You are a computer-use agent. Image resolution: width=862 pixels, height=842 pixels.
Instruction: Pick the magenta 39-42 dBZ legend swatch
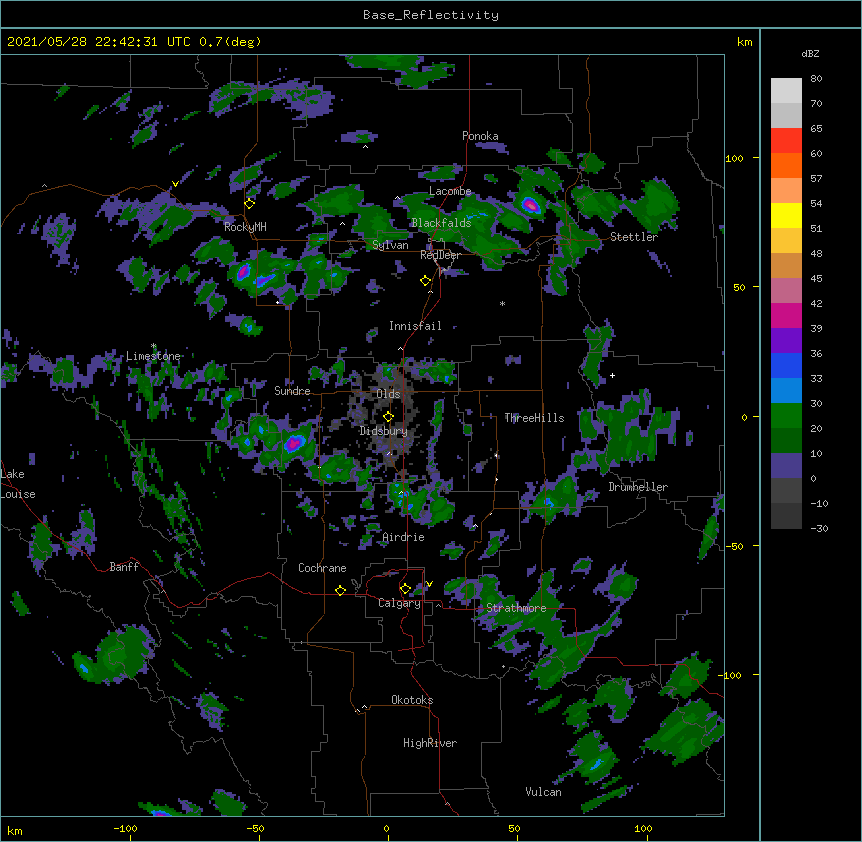(x=786, y=315)
